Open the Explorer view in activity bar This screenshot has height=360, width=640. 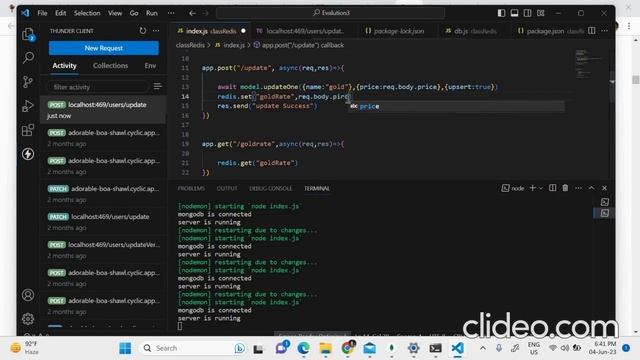click(28, 34)
